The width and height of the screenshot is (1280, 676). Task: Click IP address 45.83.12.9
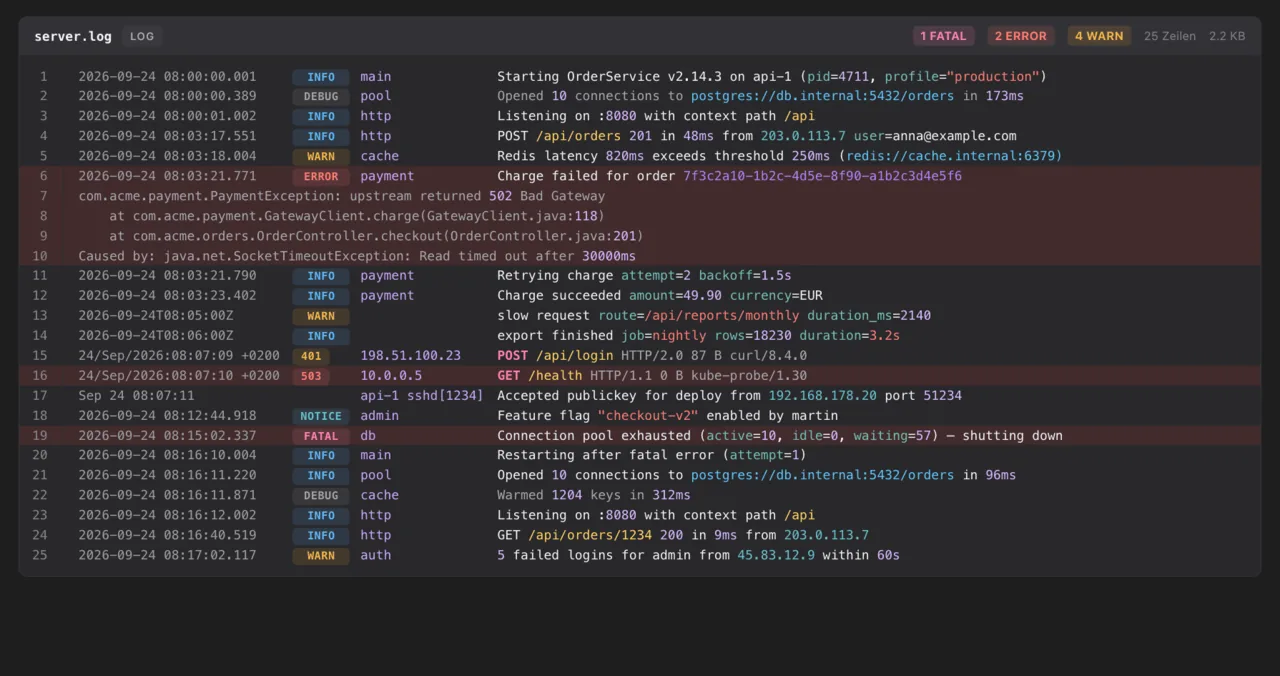point(776,555)
